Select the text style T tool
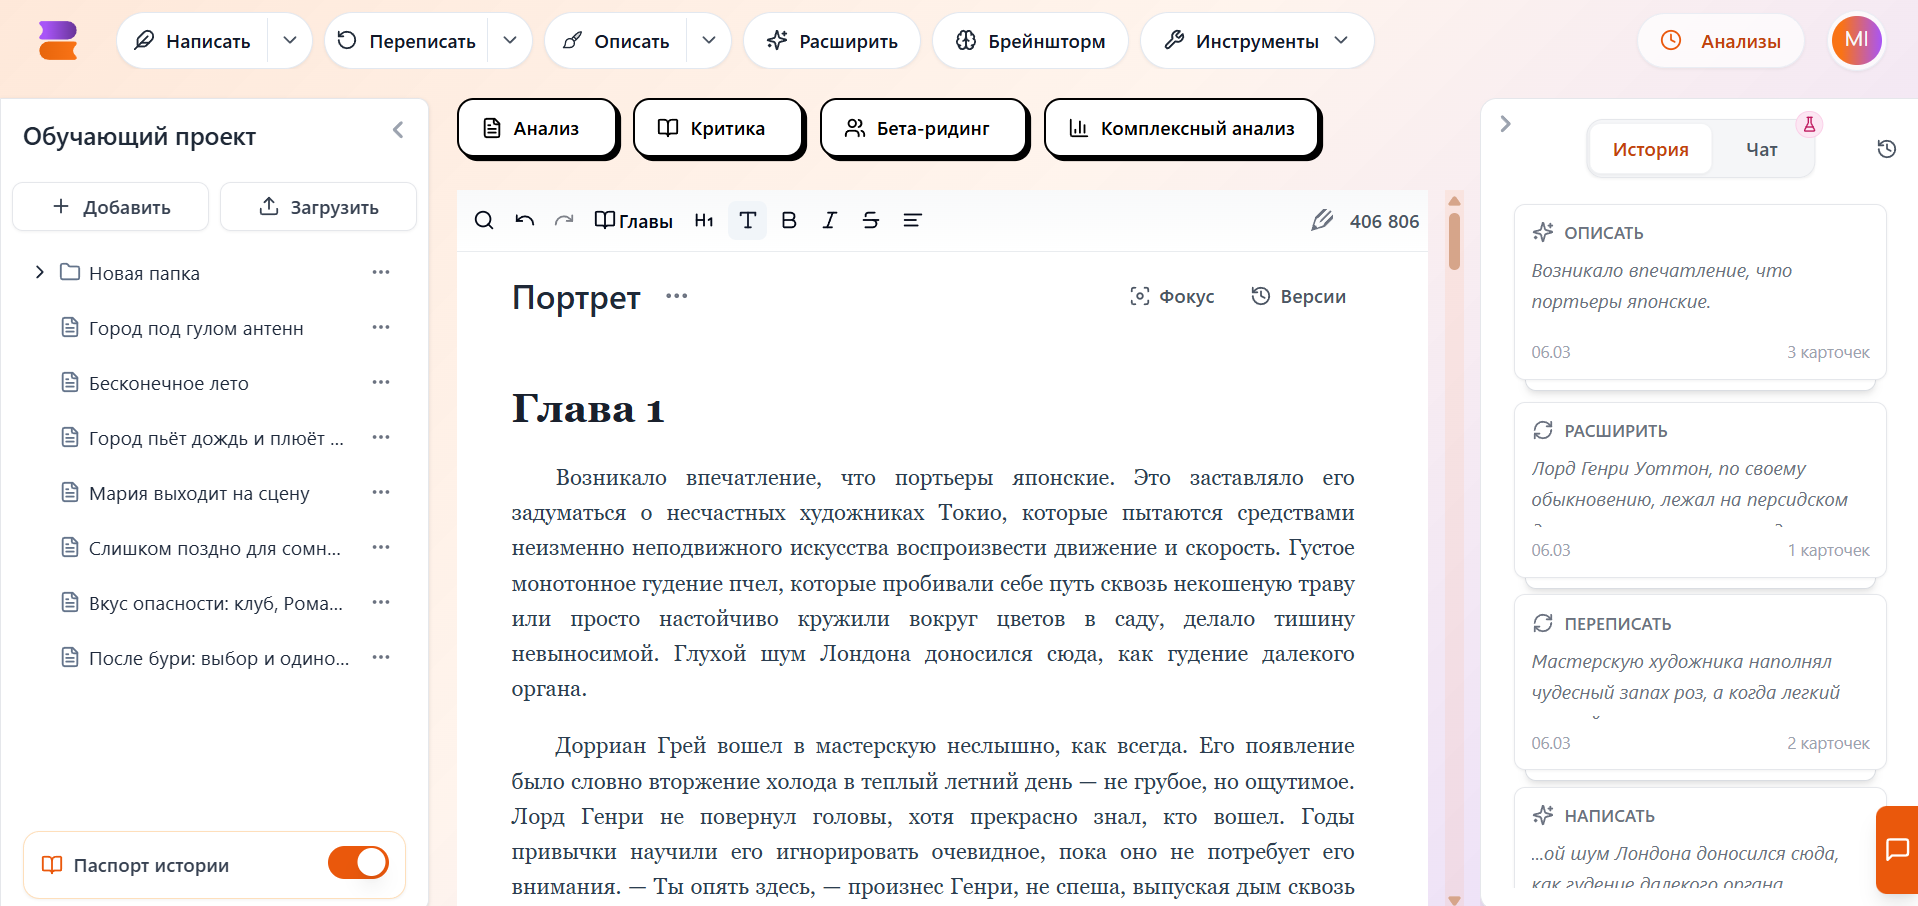 point(747,220)
